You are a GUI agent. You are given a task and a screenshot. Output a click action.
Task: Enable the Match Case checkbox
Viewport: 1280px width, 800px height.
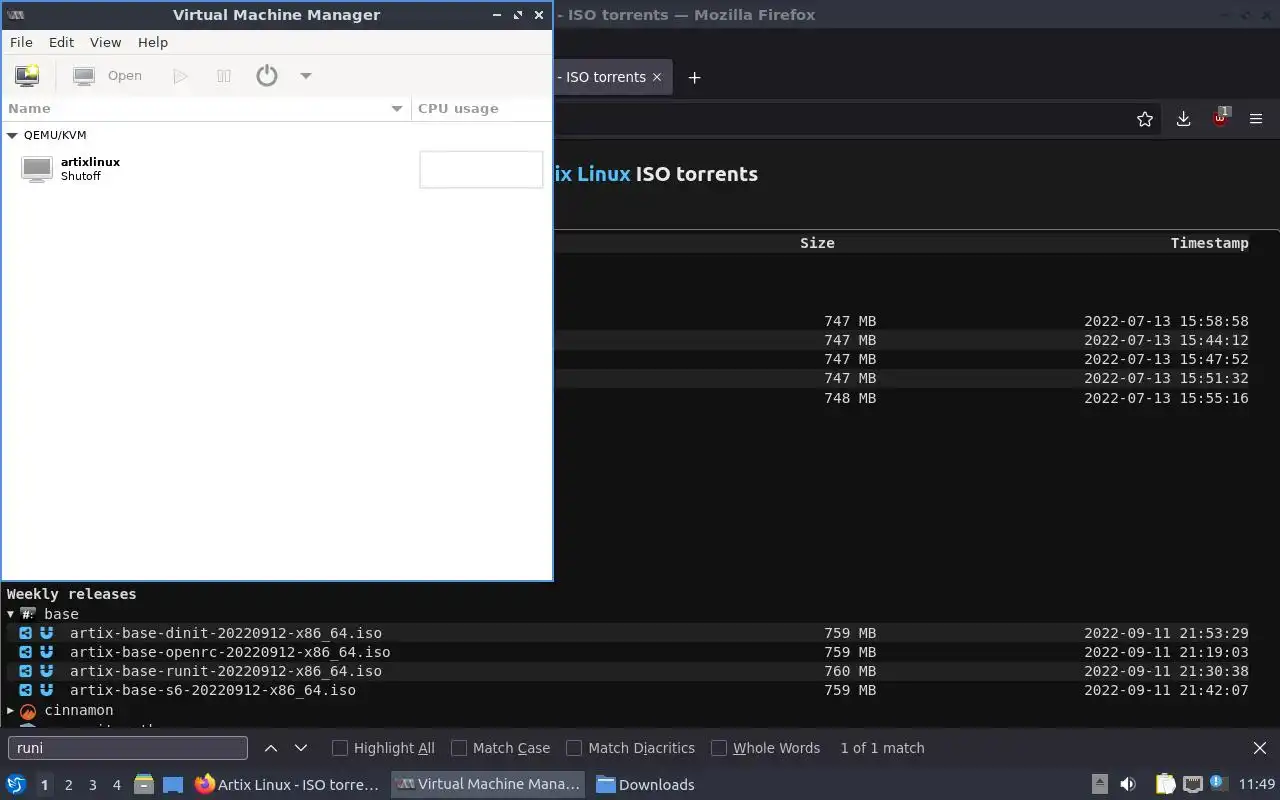[x=459, y=748]
